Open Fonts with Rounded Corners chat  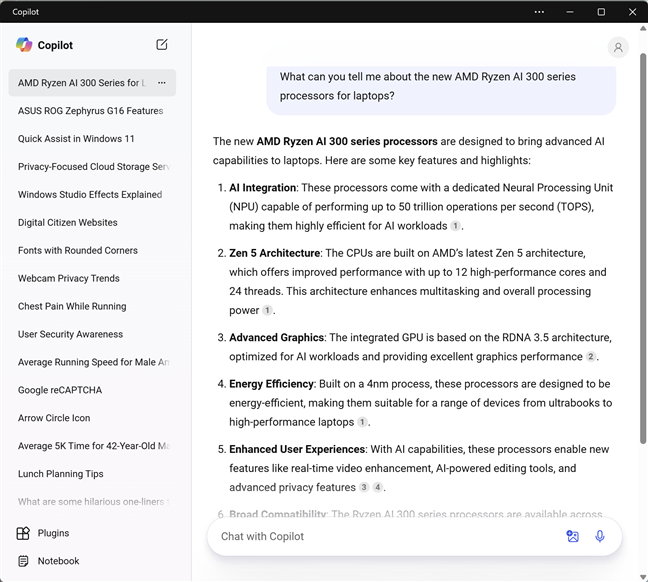[x=92, y=250]
